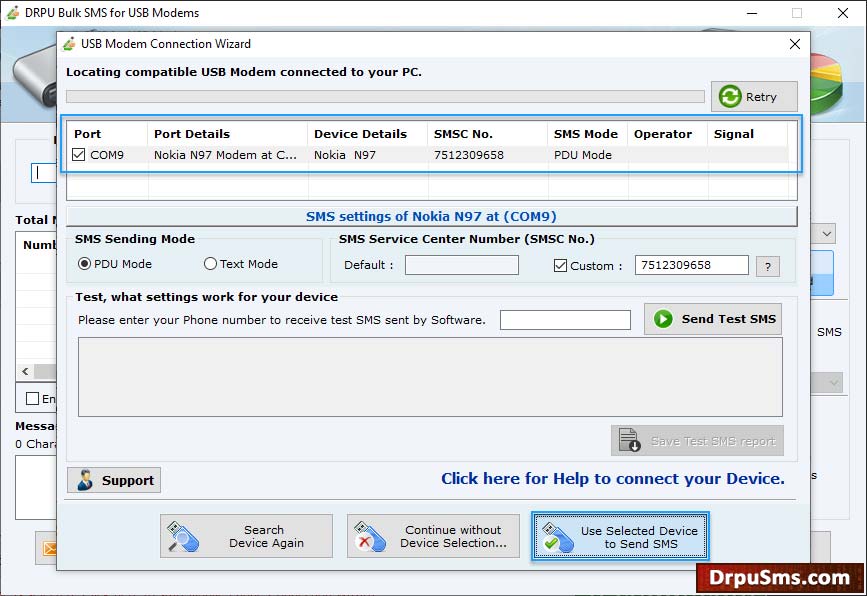
Task: Click the SMS Mode column header
Action: tap(586, 134)
